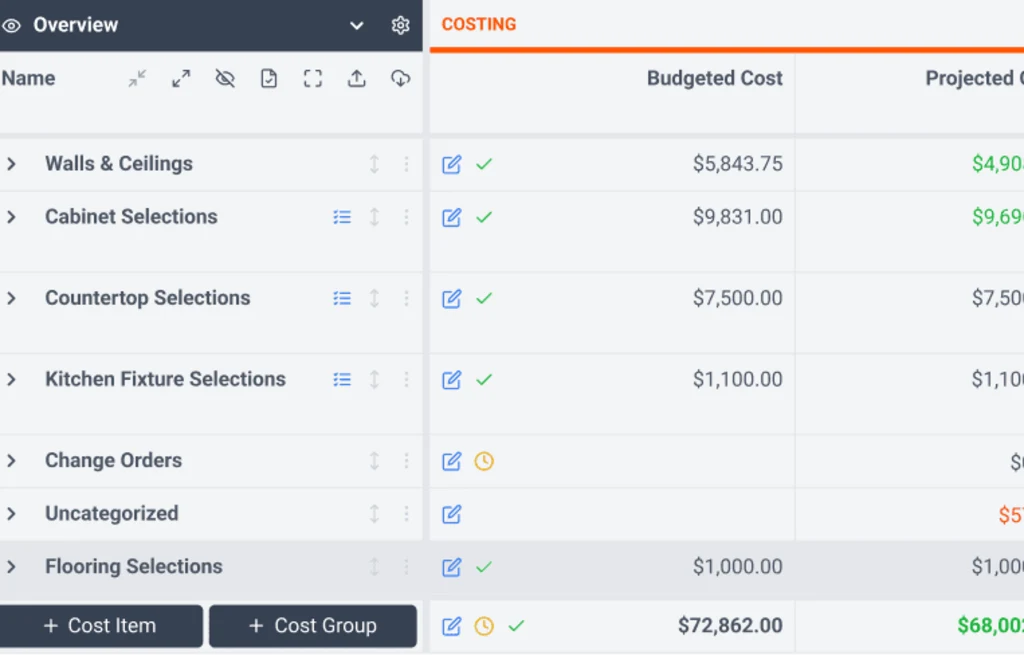This screenshot has height=655, width=1024.
Task: Click the Change Orders reorder handle
Action: tap(374, 461)
